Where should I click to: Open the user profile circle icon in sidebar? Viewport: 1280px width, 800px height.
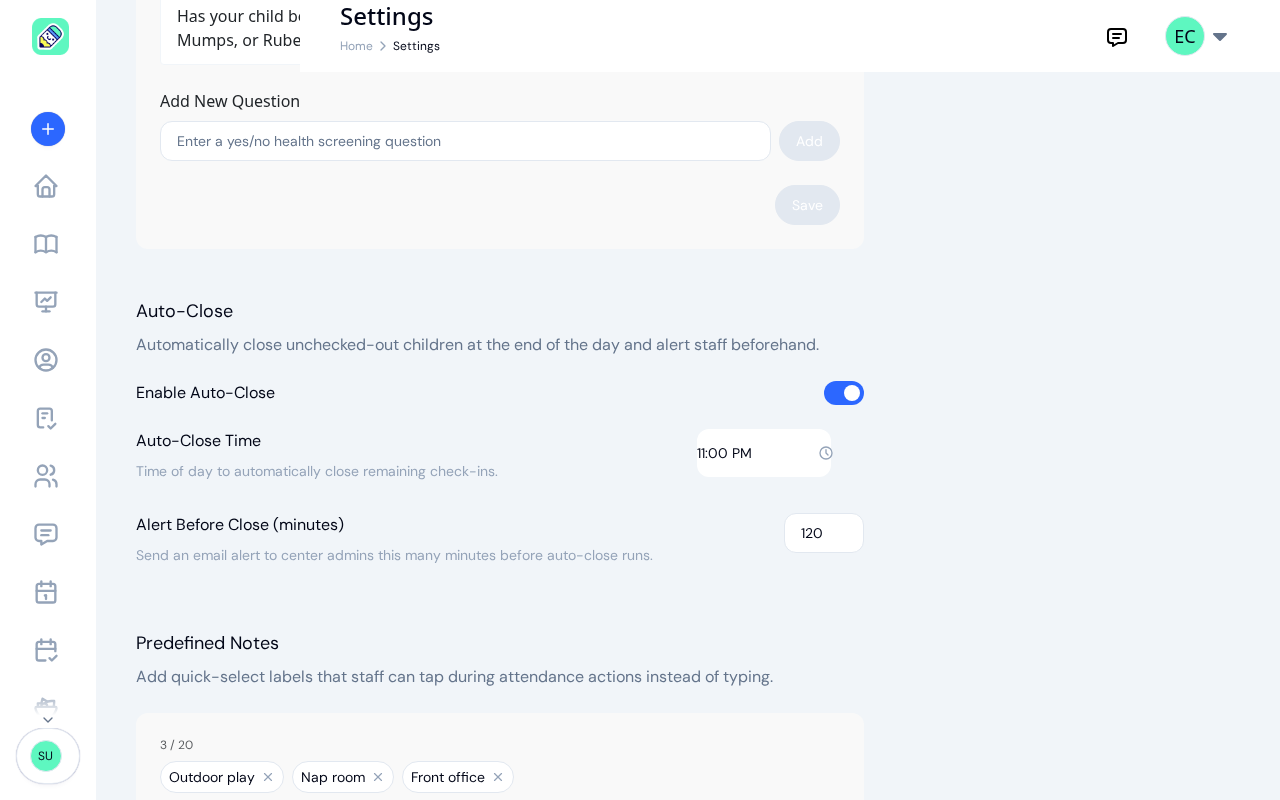coord(46,360)
